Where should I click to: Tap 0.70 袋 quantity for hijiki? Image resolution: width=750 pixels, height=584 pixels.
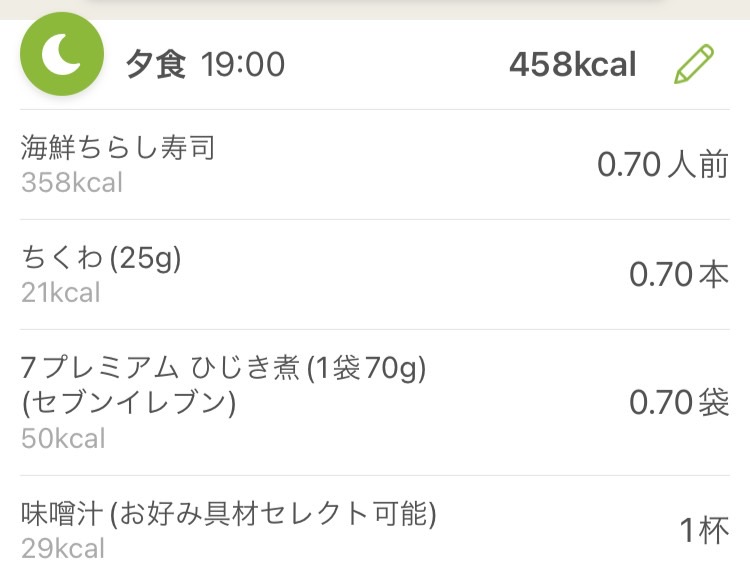679,402
